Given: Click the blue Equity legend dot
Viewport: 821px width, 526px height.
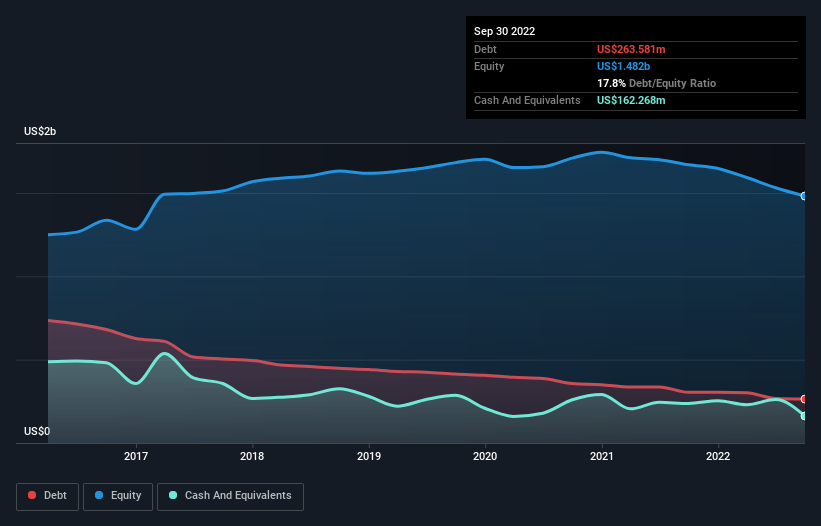Looking at the screenshot, I should click(99, 495).
